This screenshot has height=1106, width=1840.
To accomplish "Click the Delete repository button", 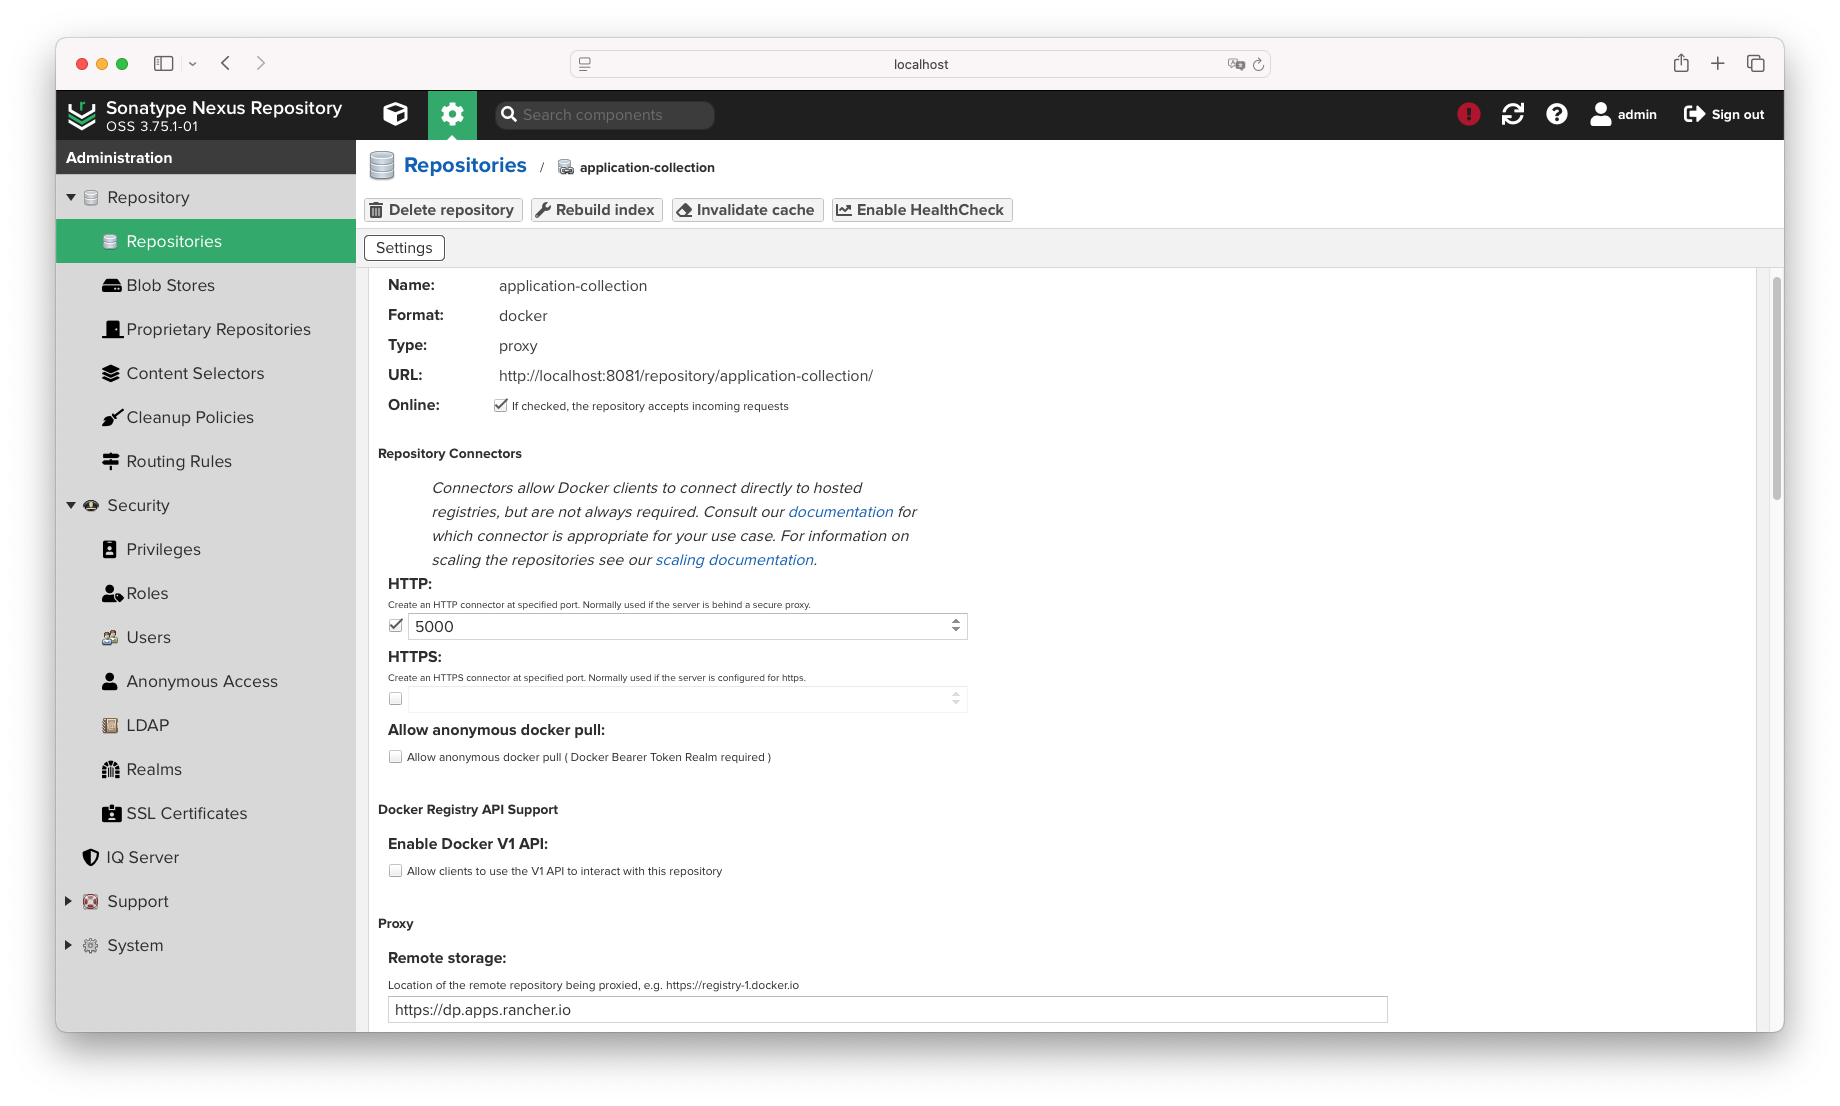I will [x=443, y=210].
